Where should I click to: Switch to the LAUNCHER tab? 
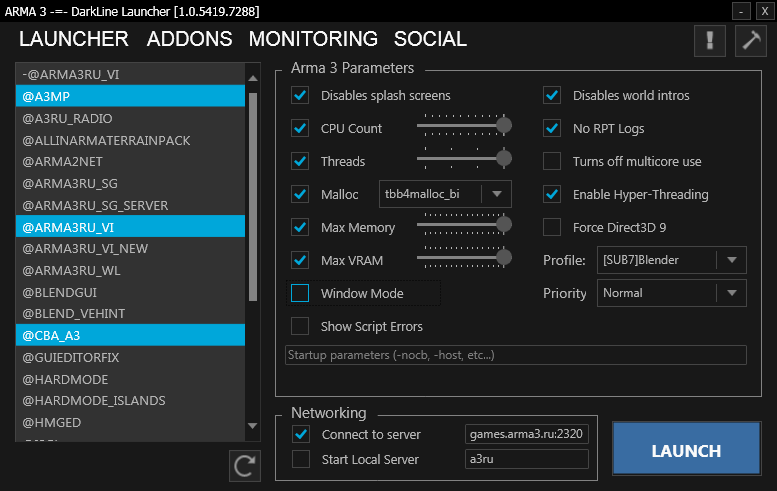[x=74, y=39]
